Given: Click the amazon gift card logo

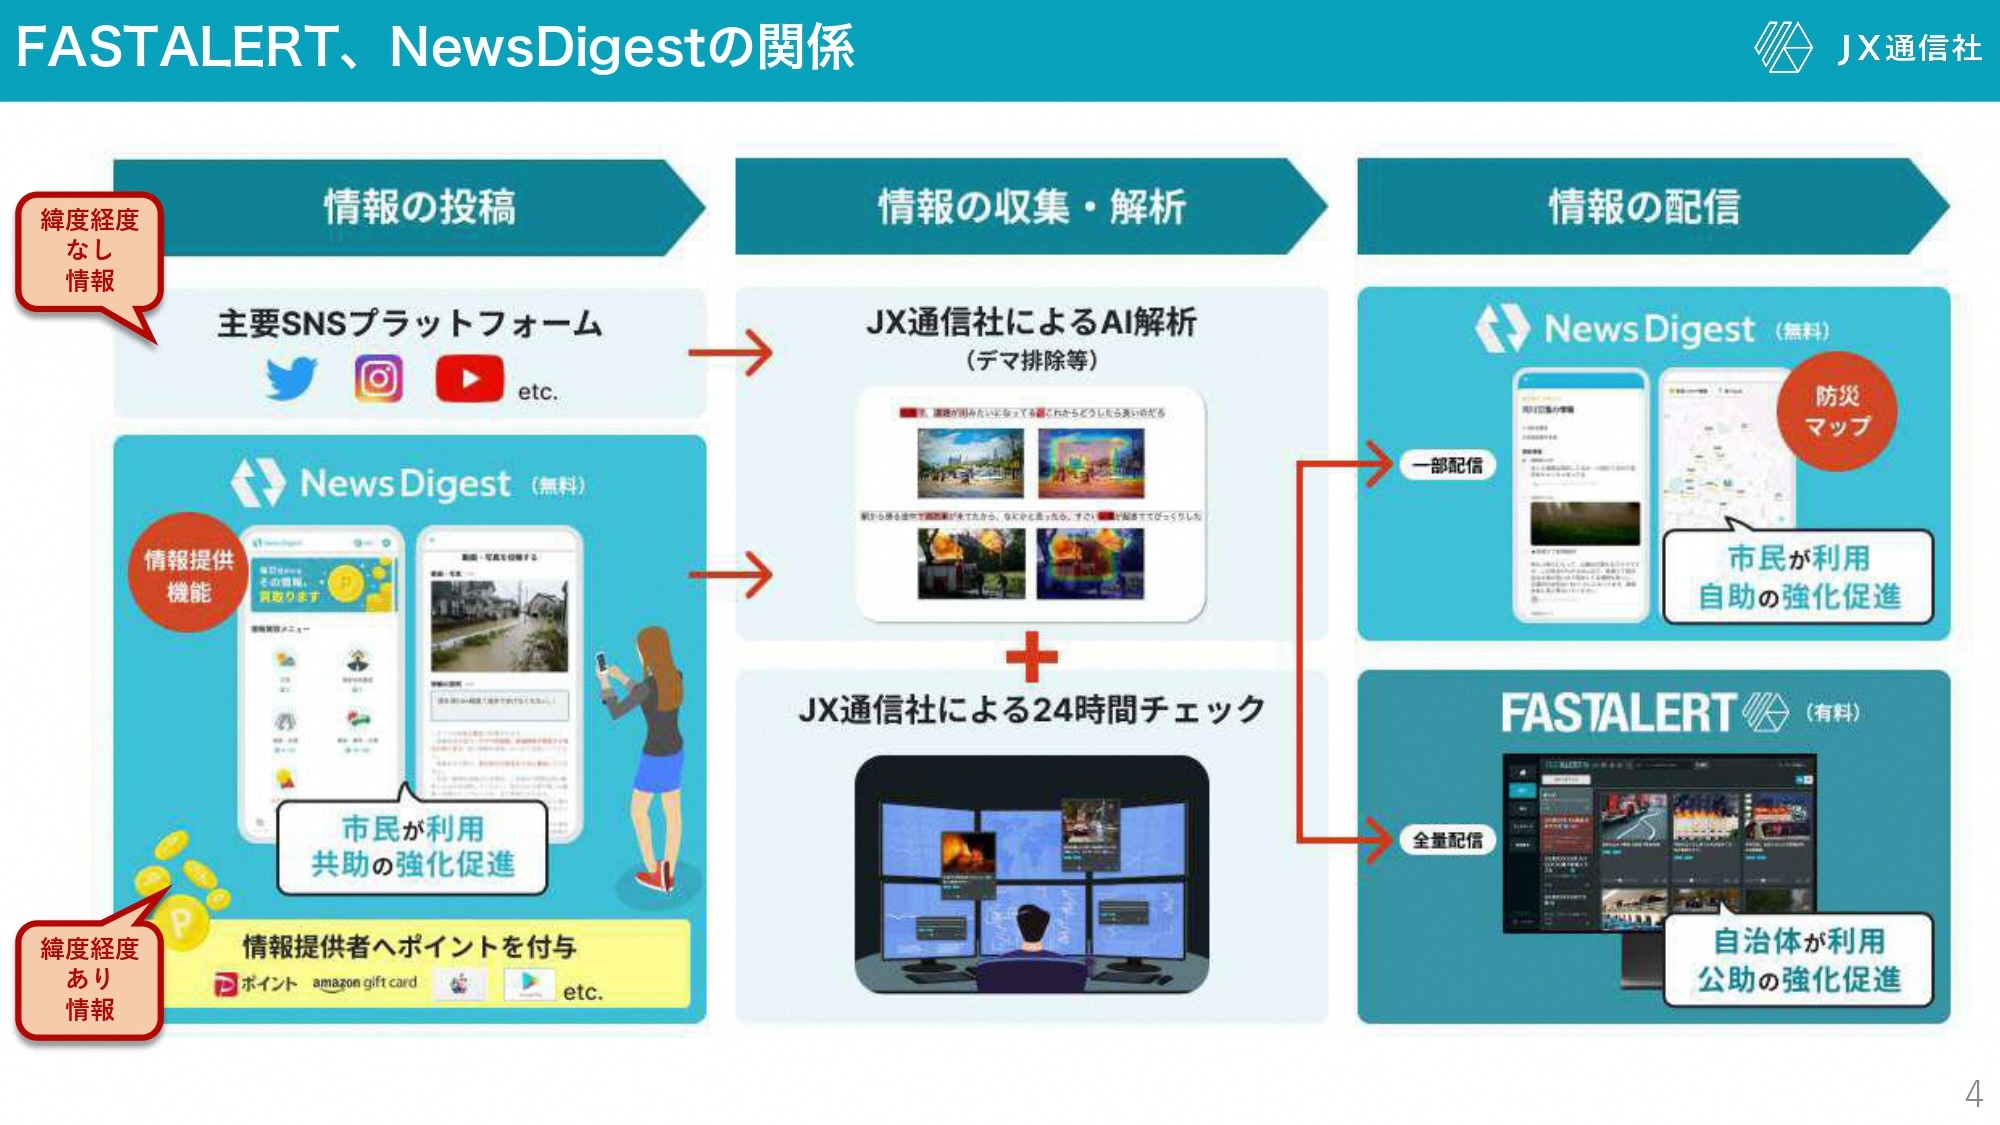Looking at the screenshot, I should click(x=364, y=983).
